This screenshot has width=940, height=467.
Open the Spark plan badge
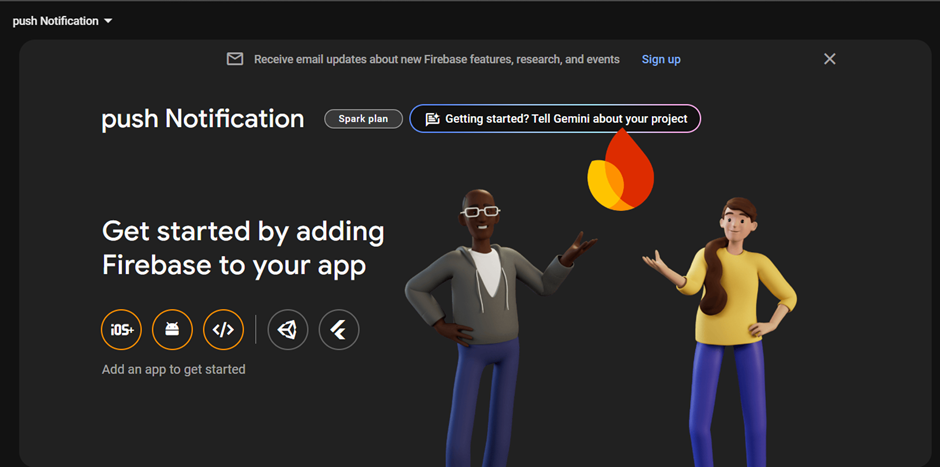coord(363,119)
